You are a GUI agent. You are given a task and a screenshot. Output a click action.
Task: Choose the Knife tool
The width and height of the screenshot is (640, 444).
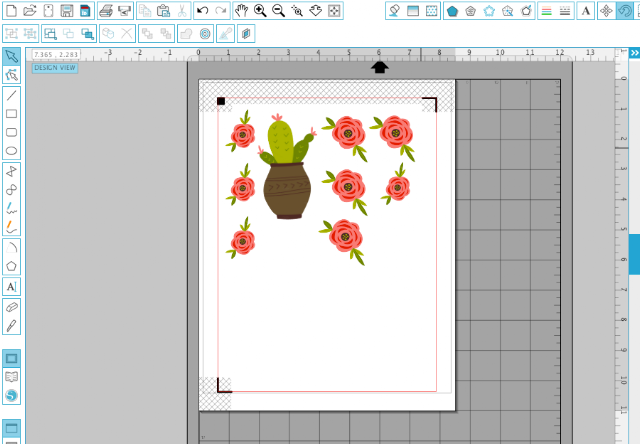click(x=11, y=326)
